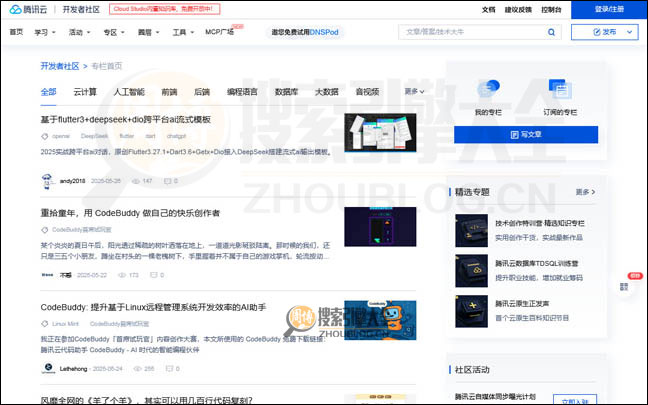The image size is (648, 405).
Task: Open 腾讯云数据库TDSQL训练营 topic thumbnail
Action: (472, 271)
